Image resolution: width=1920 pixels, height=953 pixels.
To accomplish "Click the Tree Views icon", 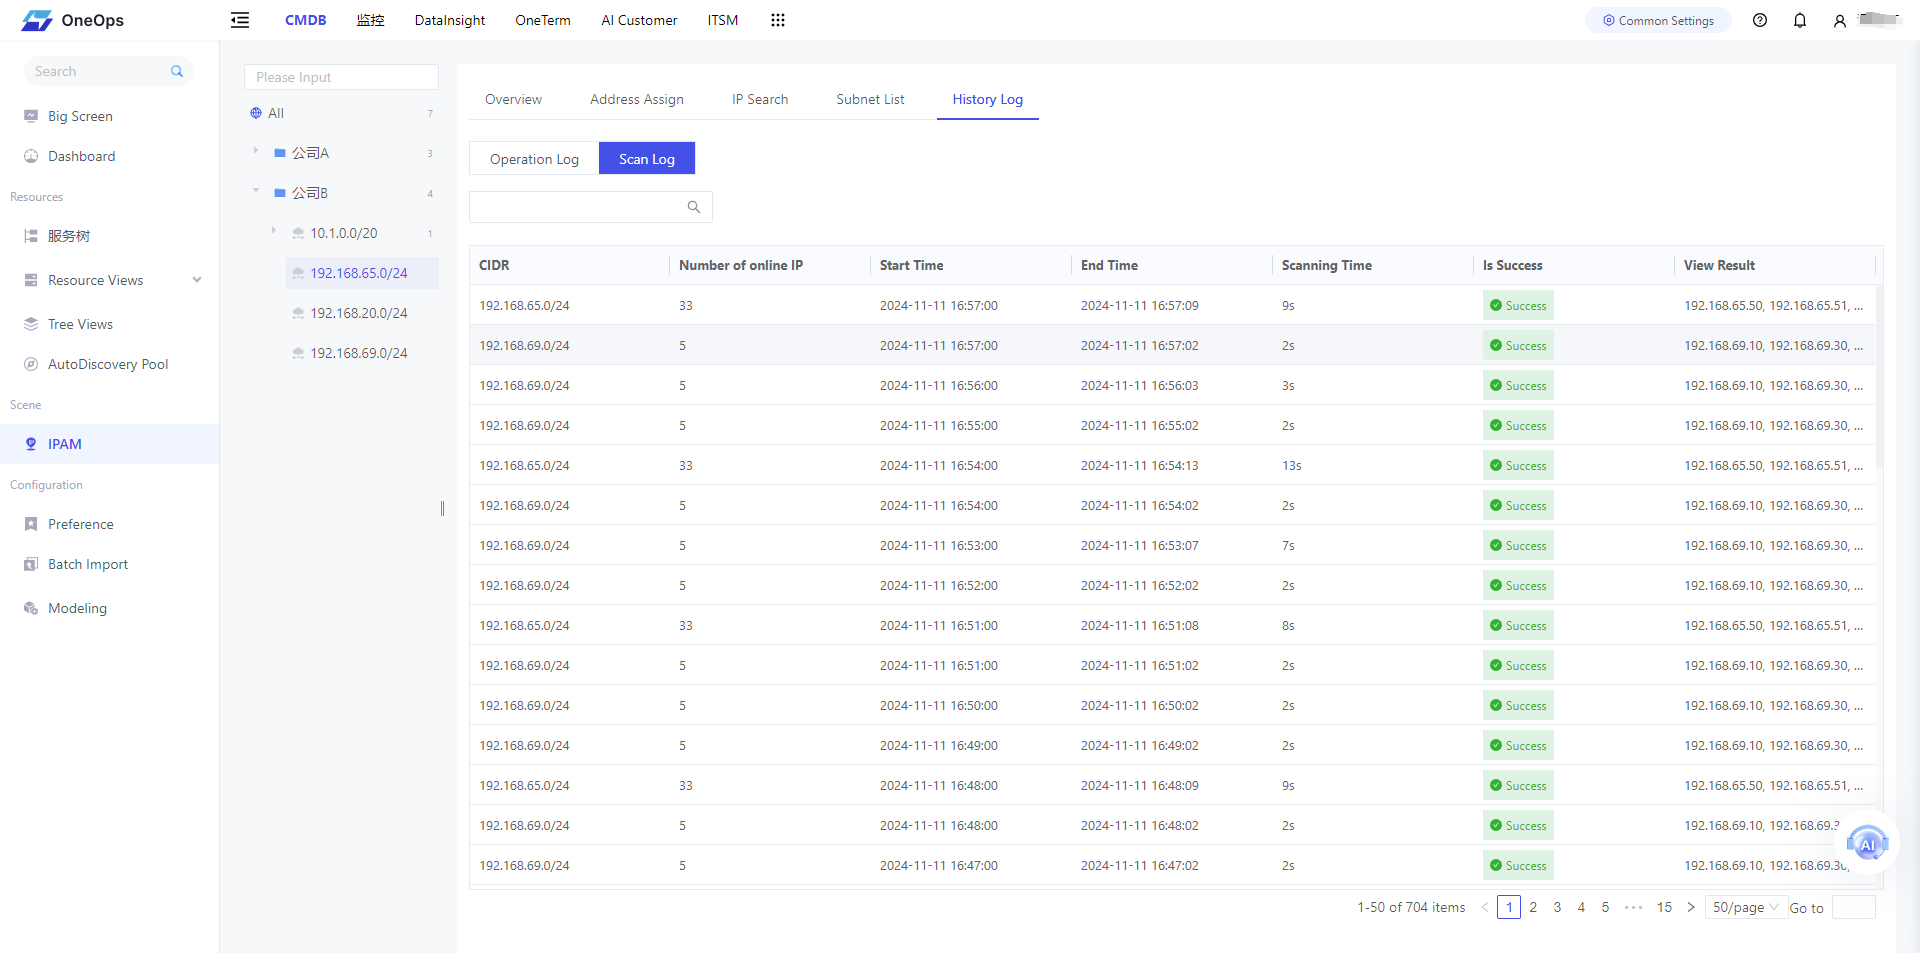I will [31, 324].
